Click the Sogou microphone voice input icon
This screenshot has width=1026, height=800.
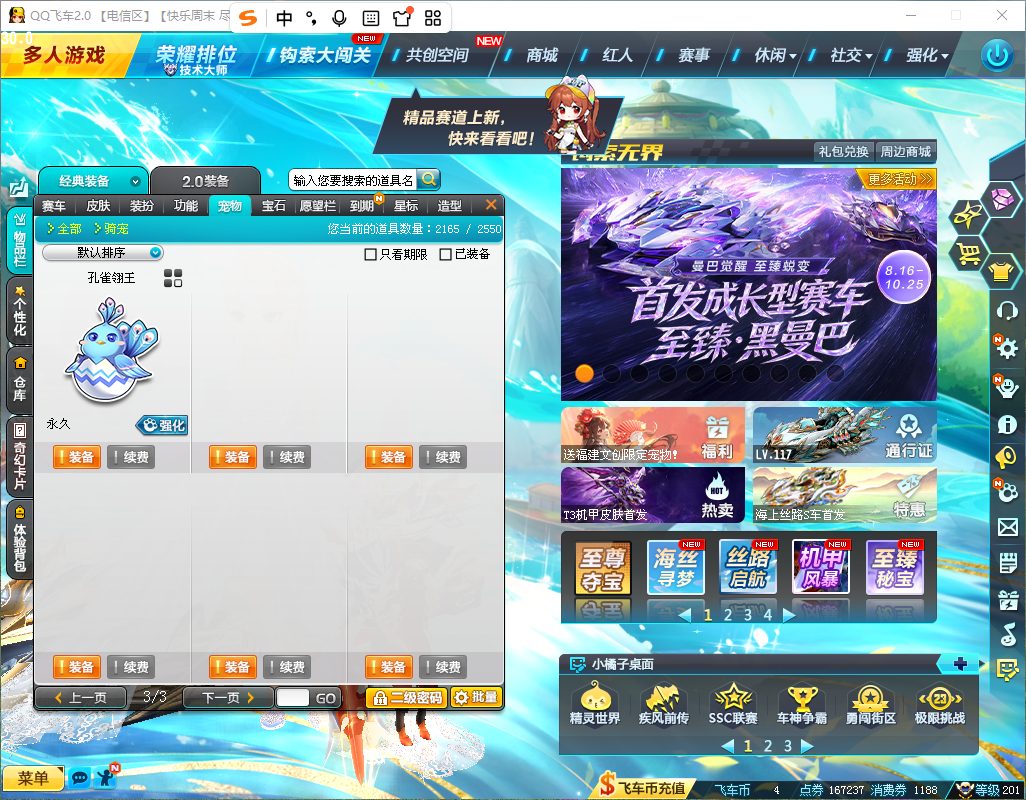(x=339, y=18)
